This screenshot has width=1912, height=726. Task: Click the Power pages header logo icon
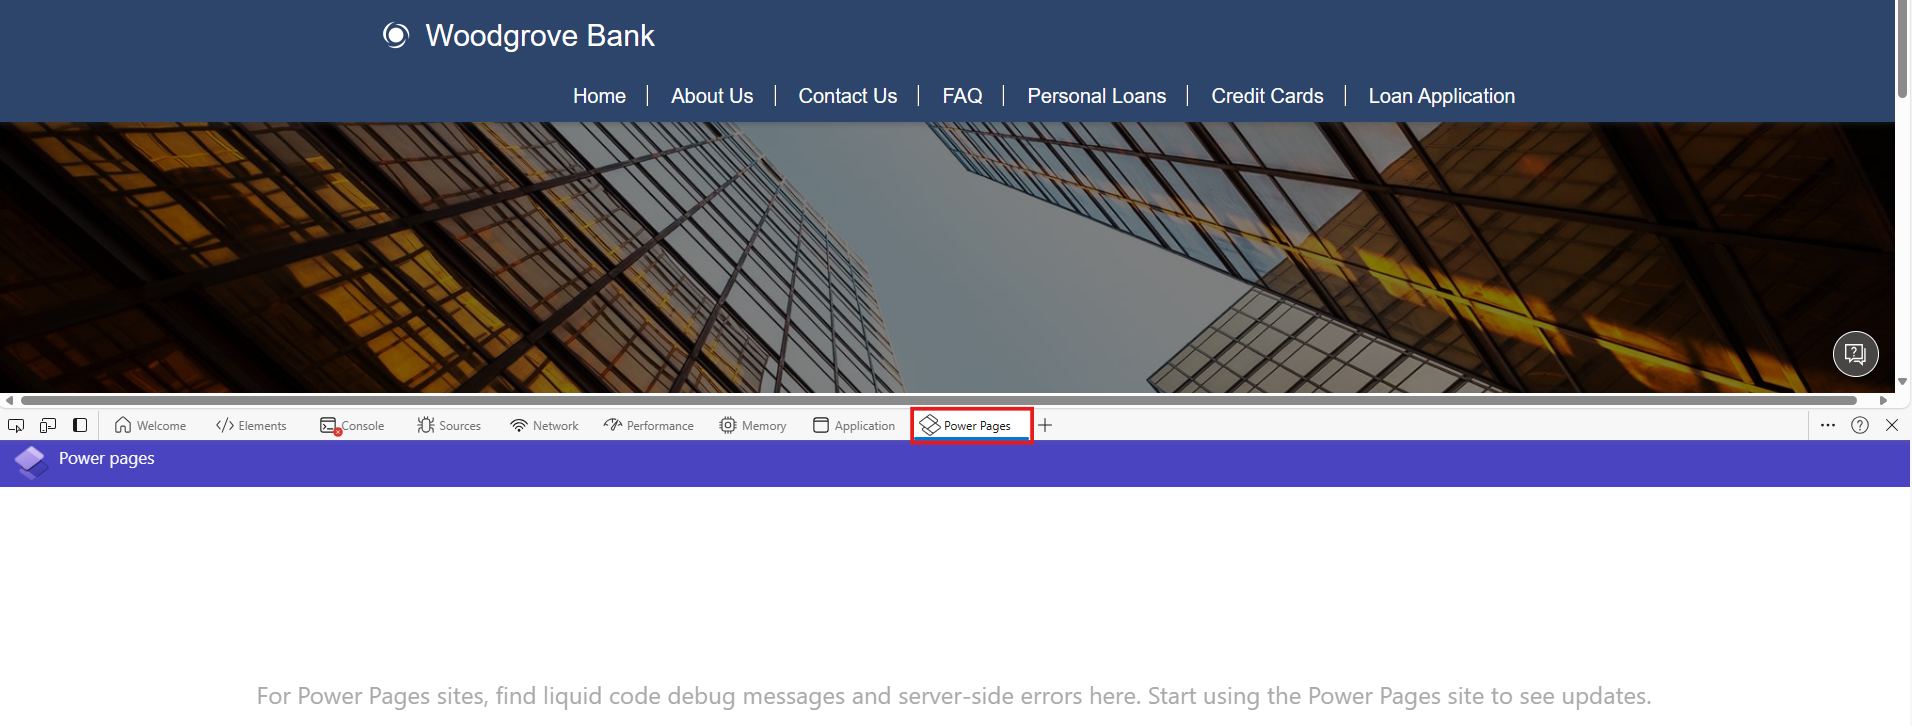[x=31, y=462]
